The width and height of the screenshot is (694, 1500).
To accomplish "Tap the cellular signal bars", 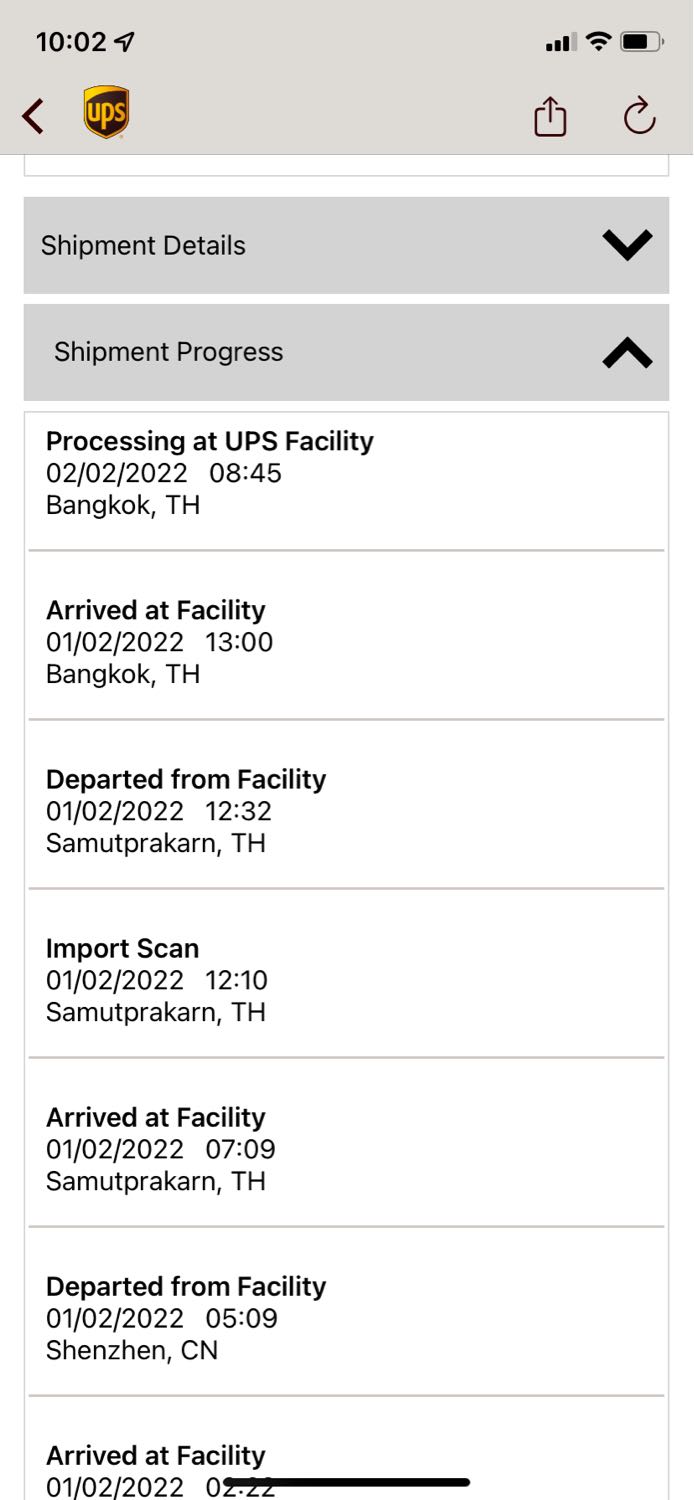I will tap(561, 42).
